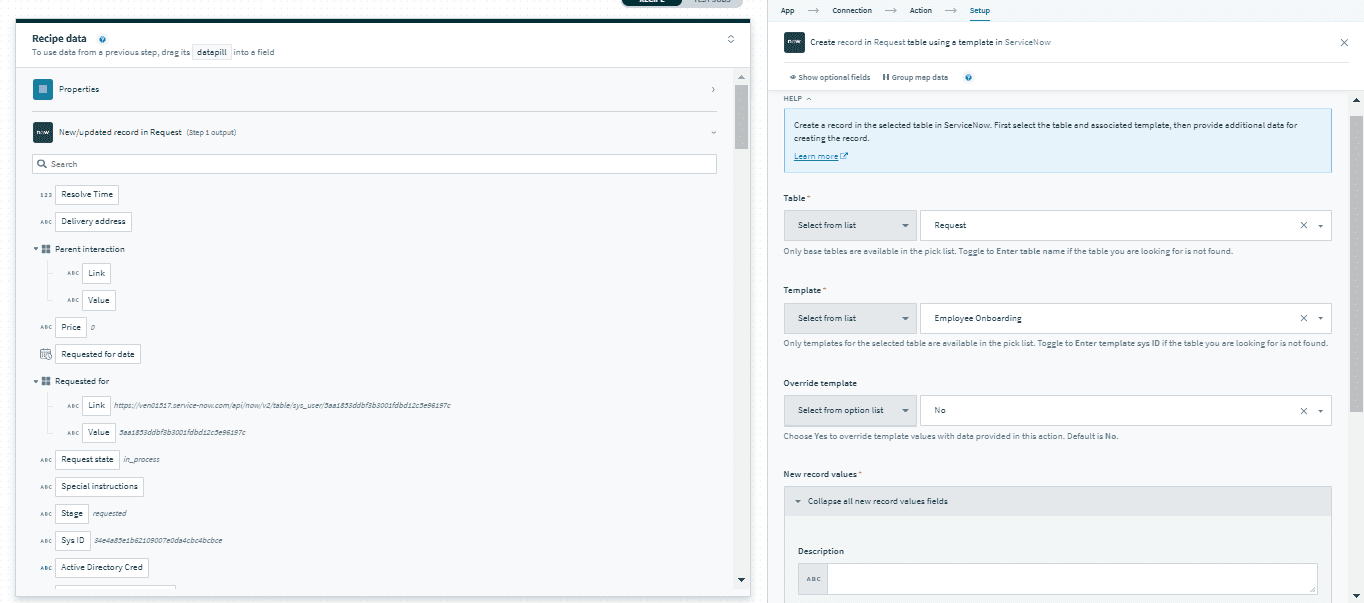Open the Table 'Select from list' dropdown
The image size is (1364, 603).
tap(850, 226)
